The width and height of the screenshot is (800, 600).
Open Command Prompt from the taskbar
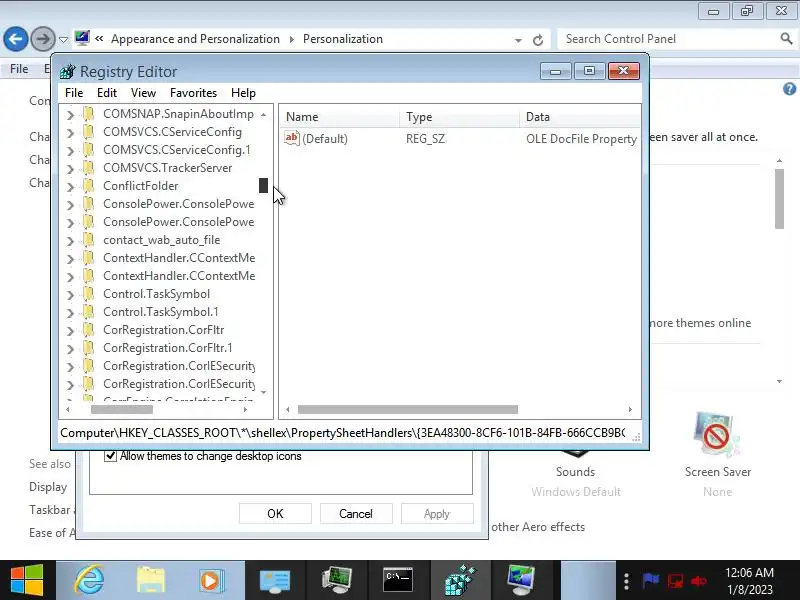[x=398, y=580]
